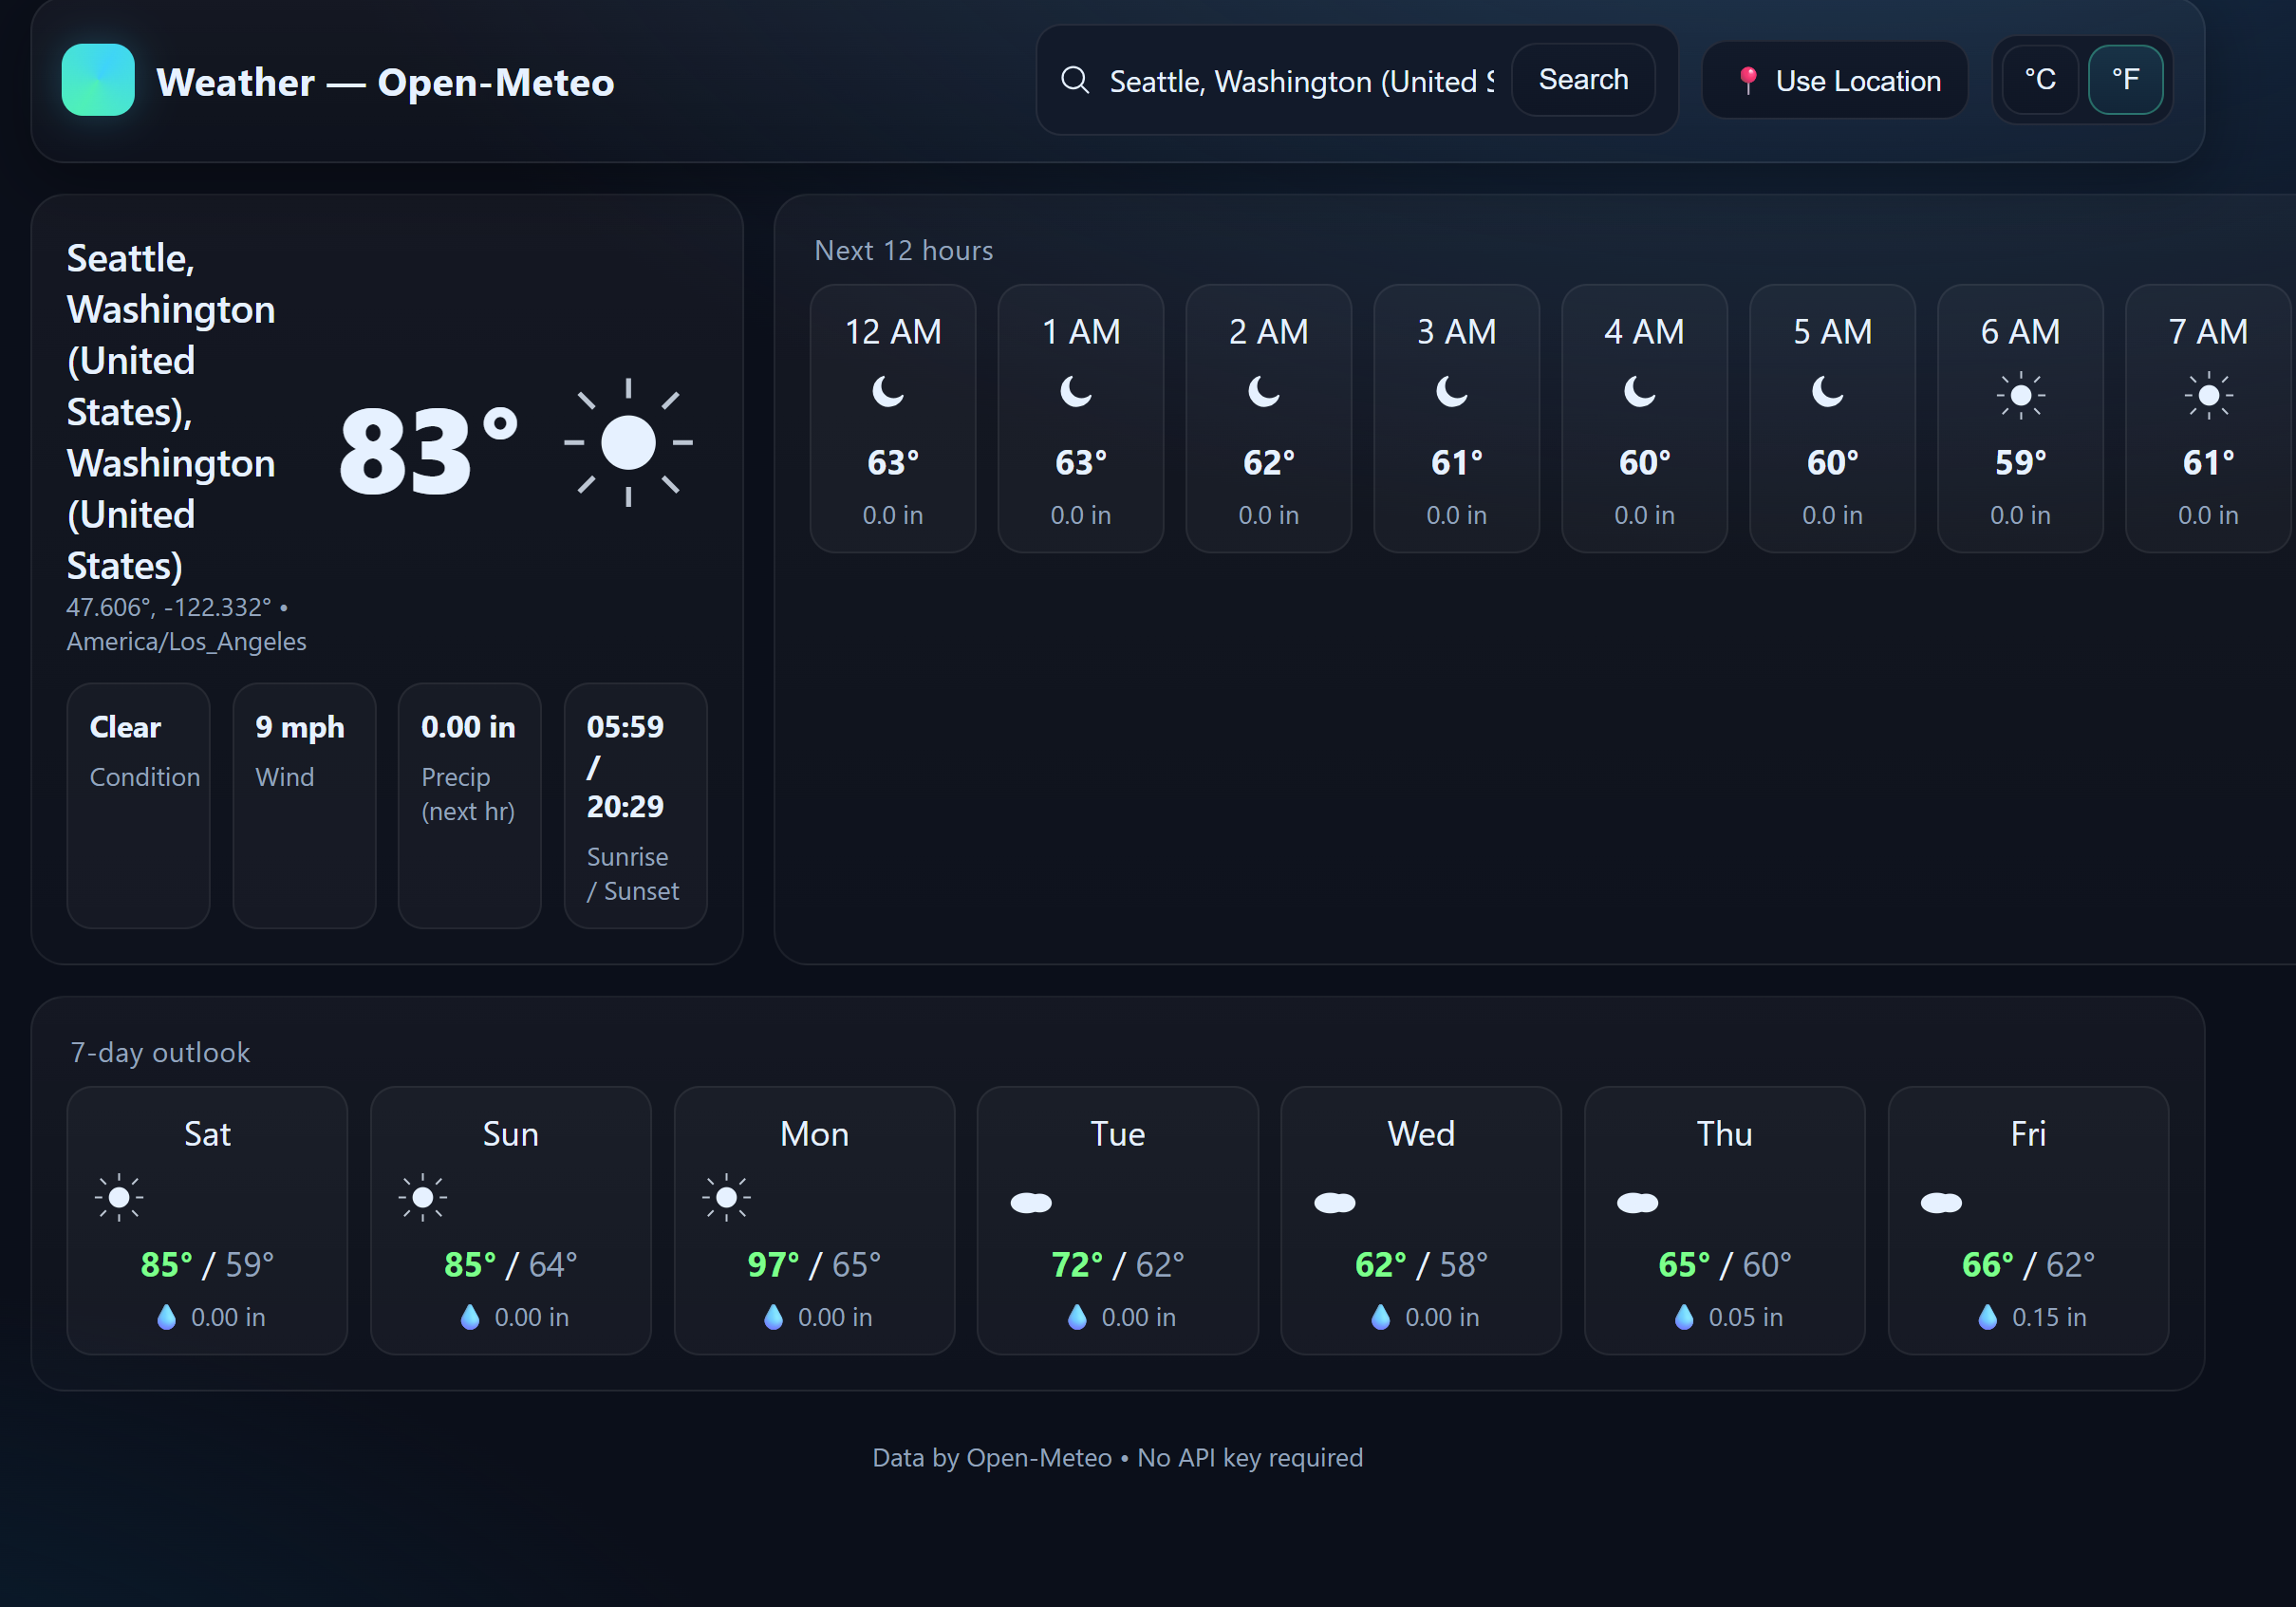Click the sun icon in 6 AM card
The image size is (2296, 1607).
[x=2020, y=396]
